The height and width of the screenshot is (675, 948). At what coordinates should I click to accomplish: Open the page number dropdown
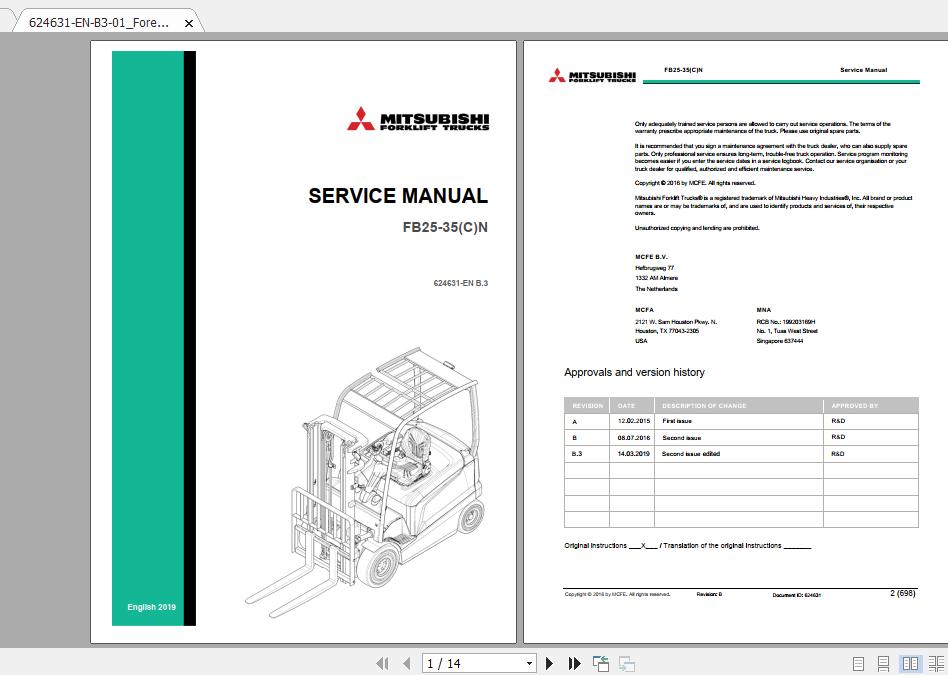pyautogui.click(x=531, y=663)
